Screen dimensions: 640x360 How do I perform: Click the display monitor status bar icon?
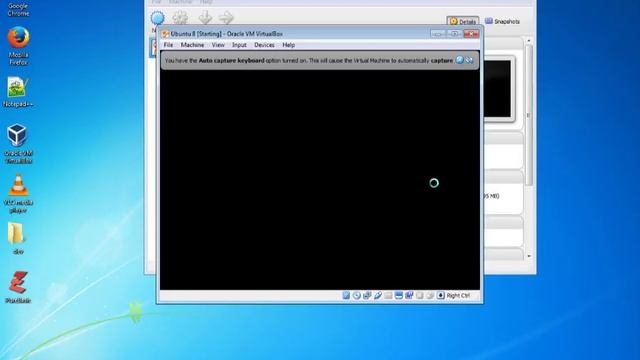399,295
